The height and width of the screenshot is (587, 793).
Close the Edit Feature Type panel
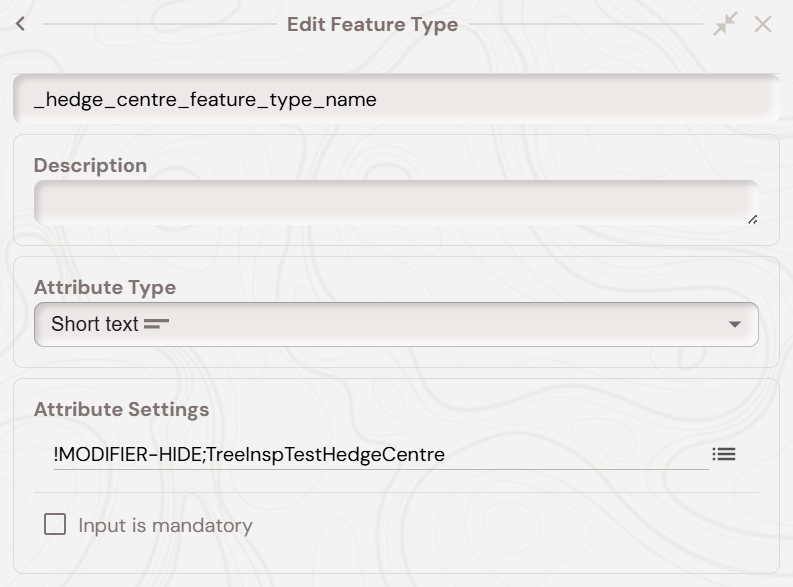click(x=763, y=24)
